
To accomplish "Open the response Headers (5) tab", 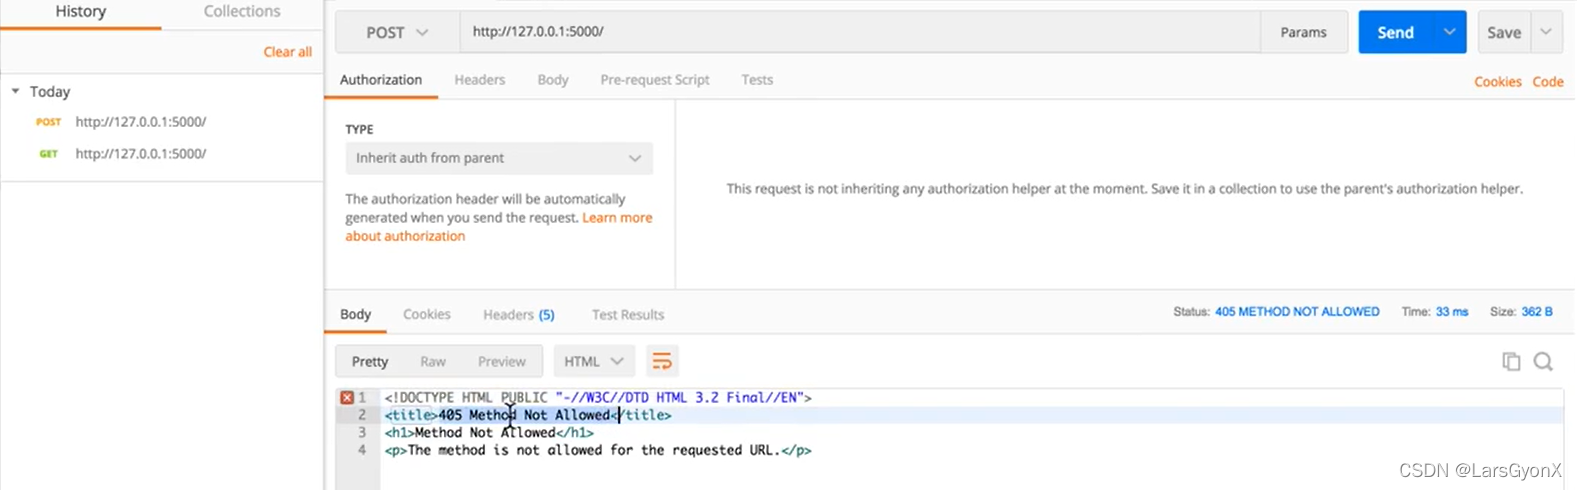I will click(519, 314).
